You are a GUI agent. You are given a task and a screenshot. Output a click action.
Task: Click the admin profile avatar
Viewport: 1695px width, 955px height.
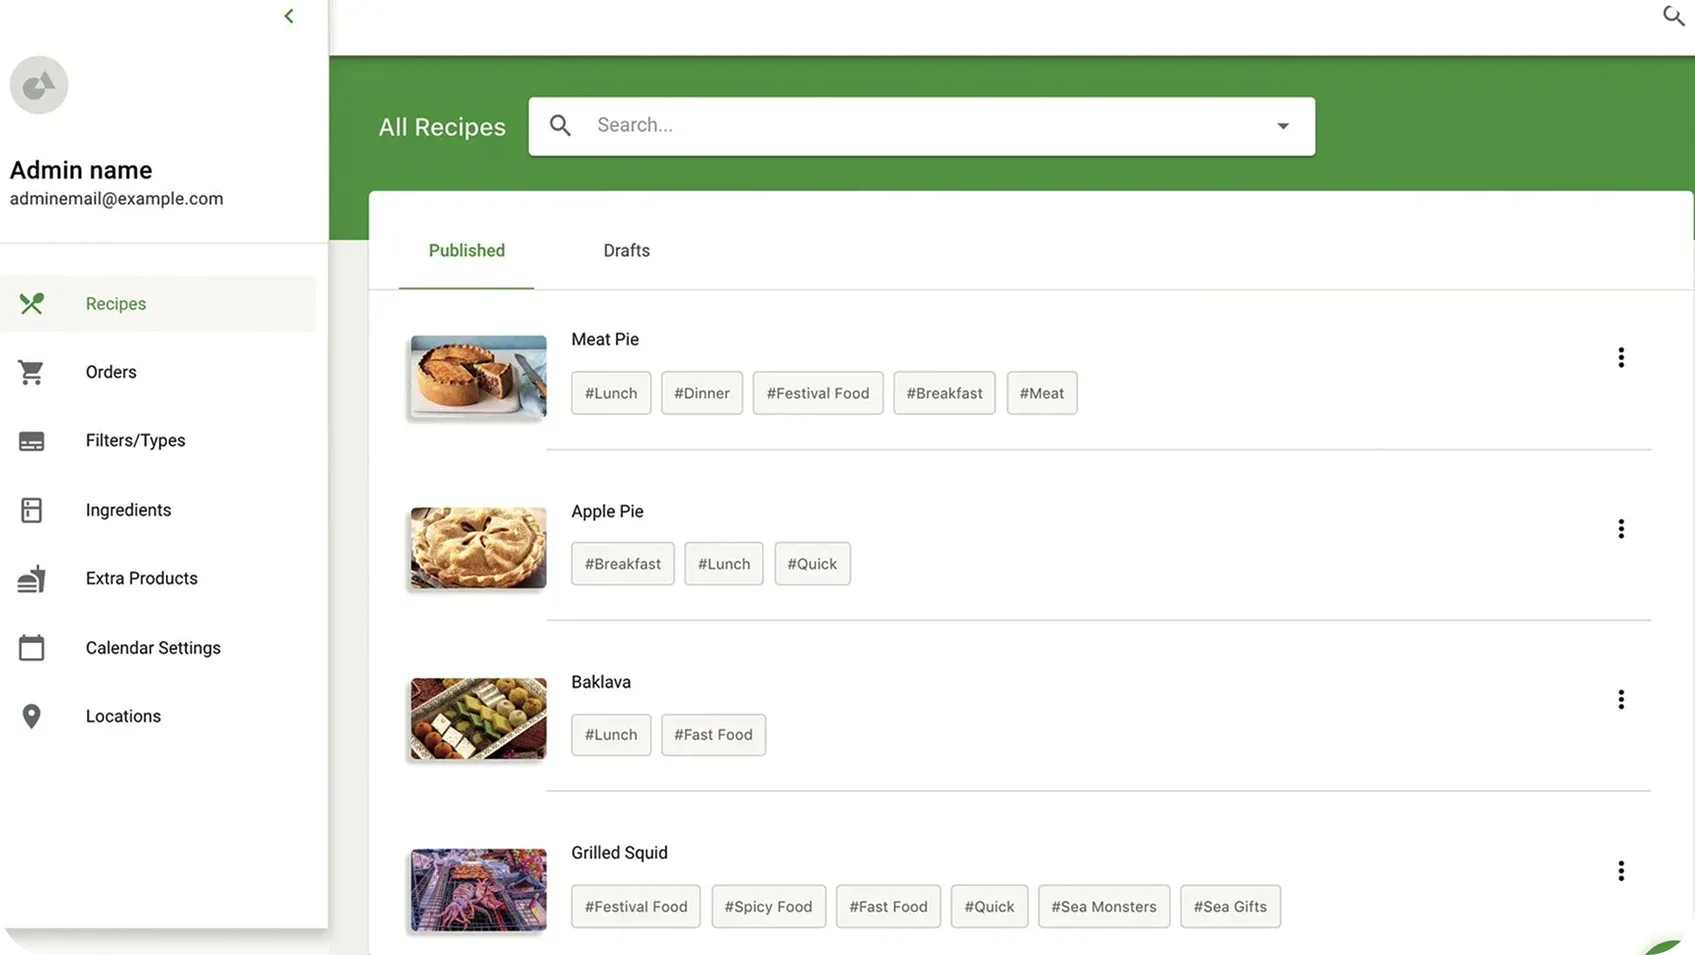[x=39, y=85]
